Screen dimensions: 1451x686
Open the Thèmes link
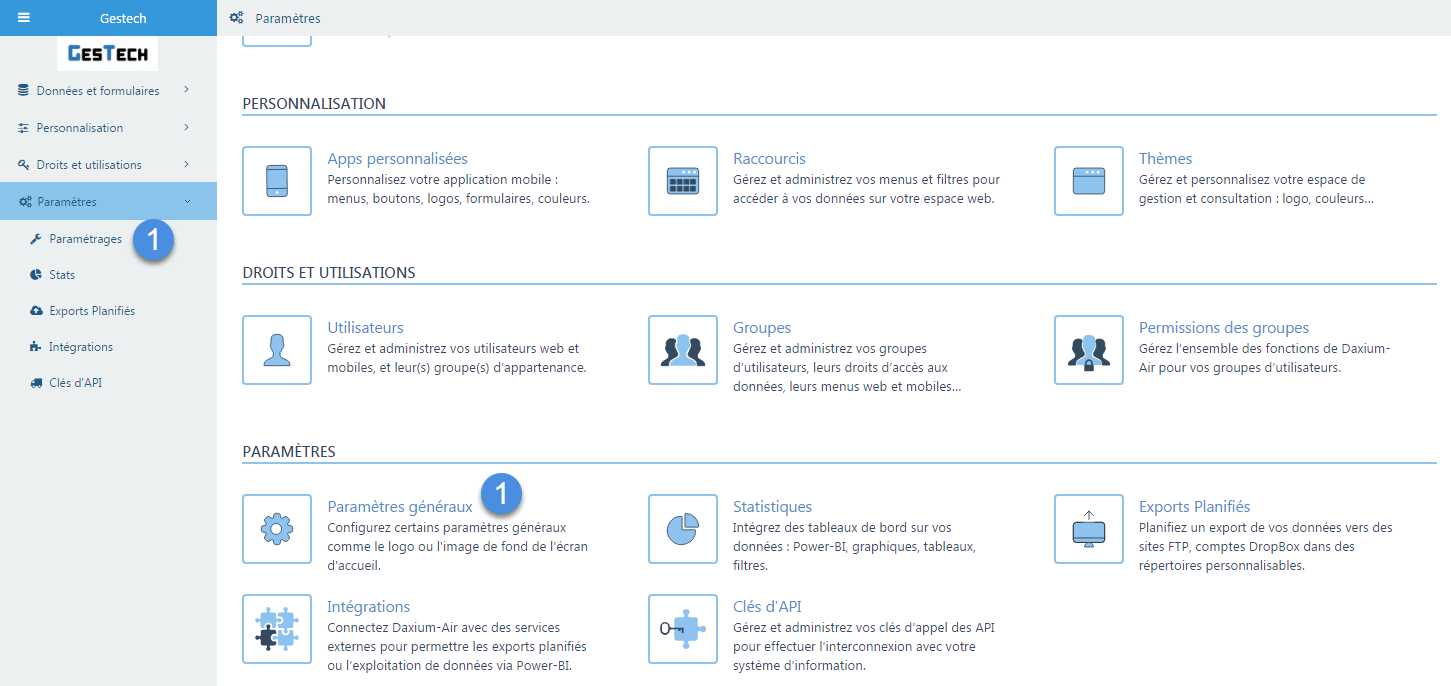(x=1165, y=159)
